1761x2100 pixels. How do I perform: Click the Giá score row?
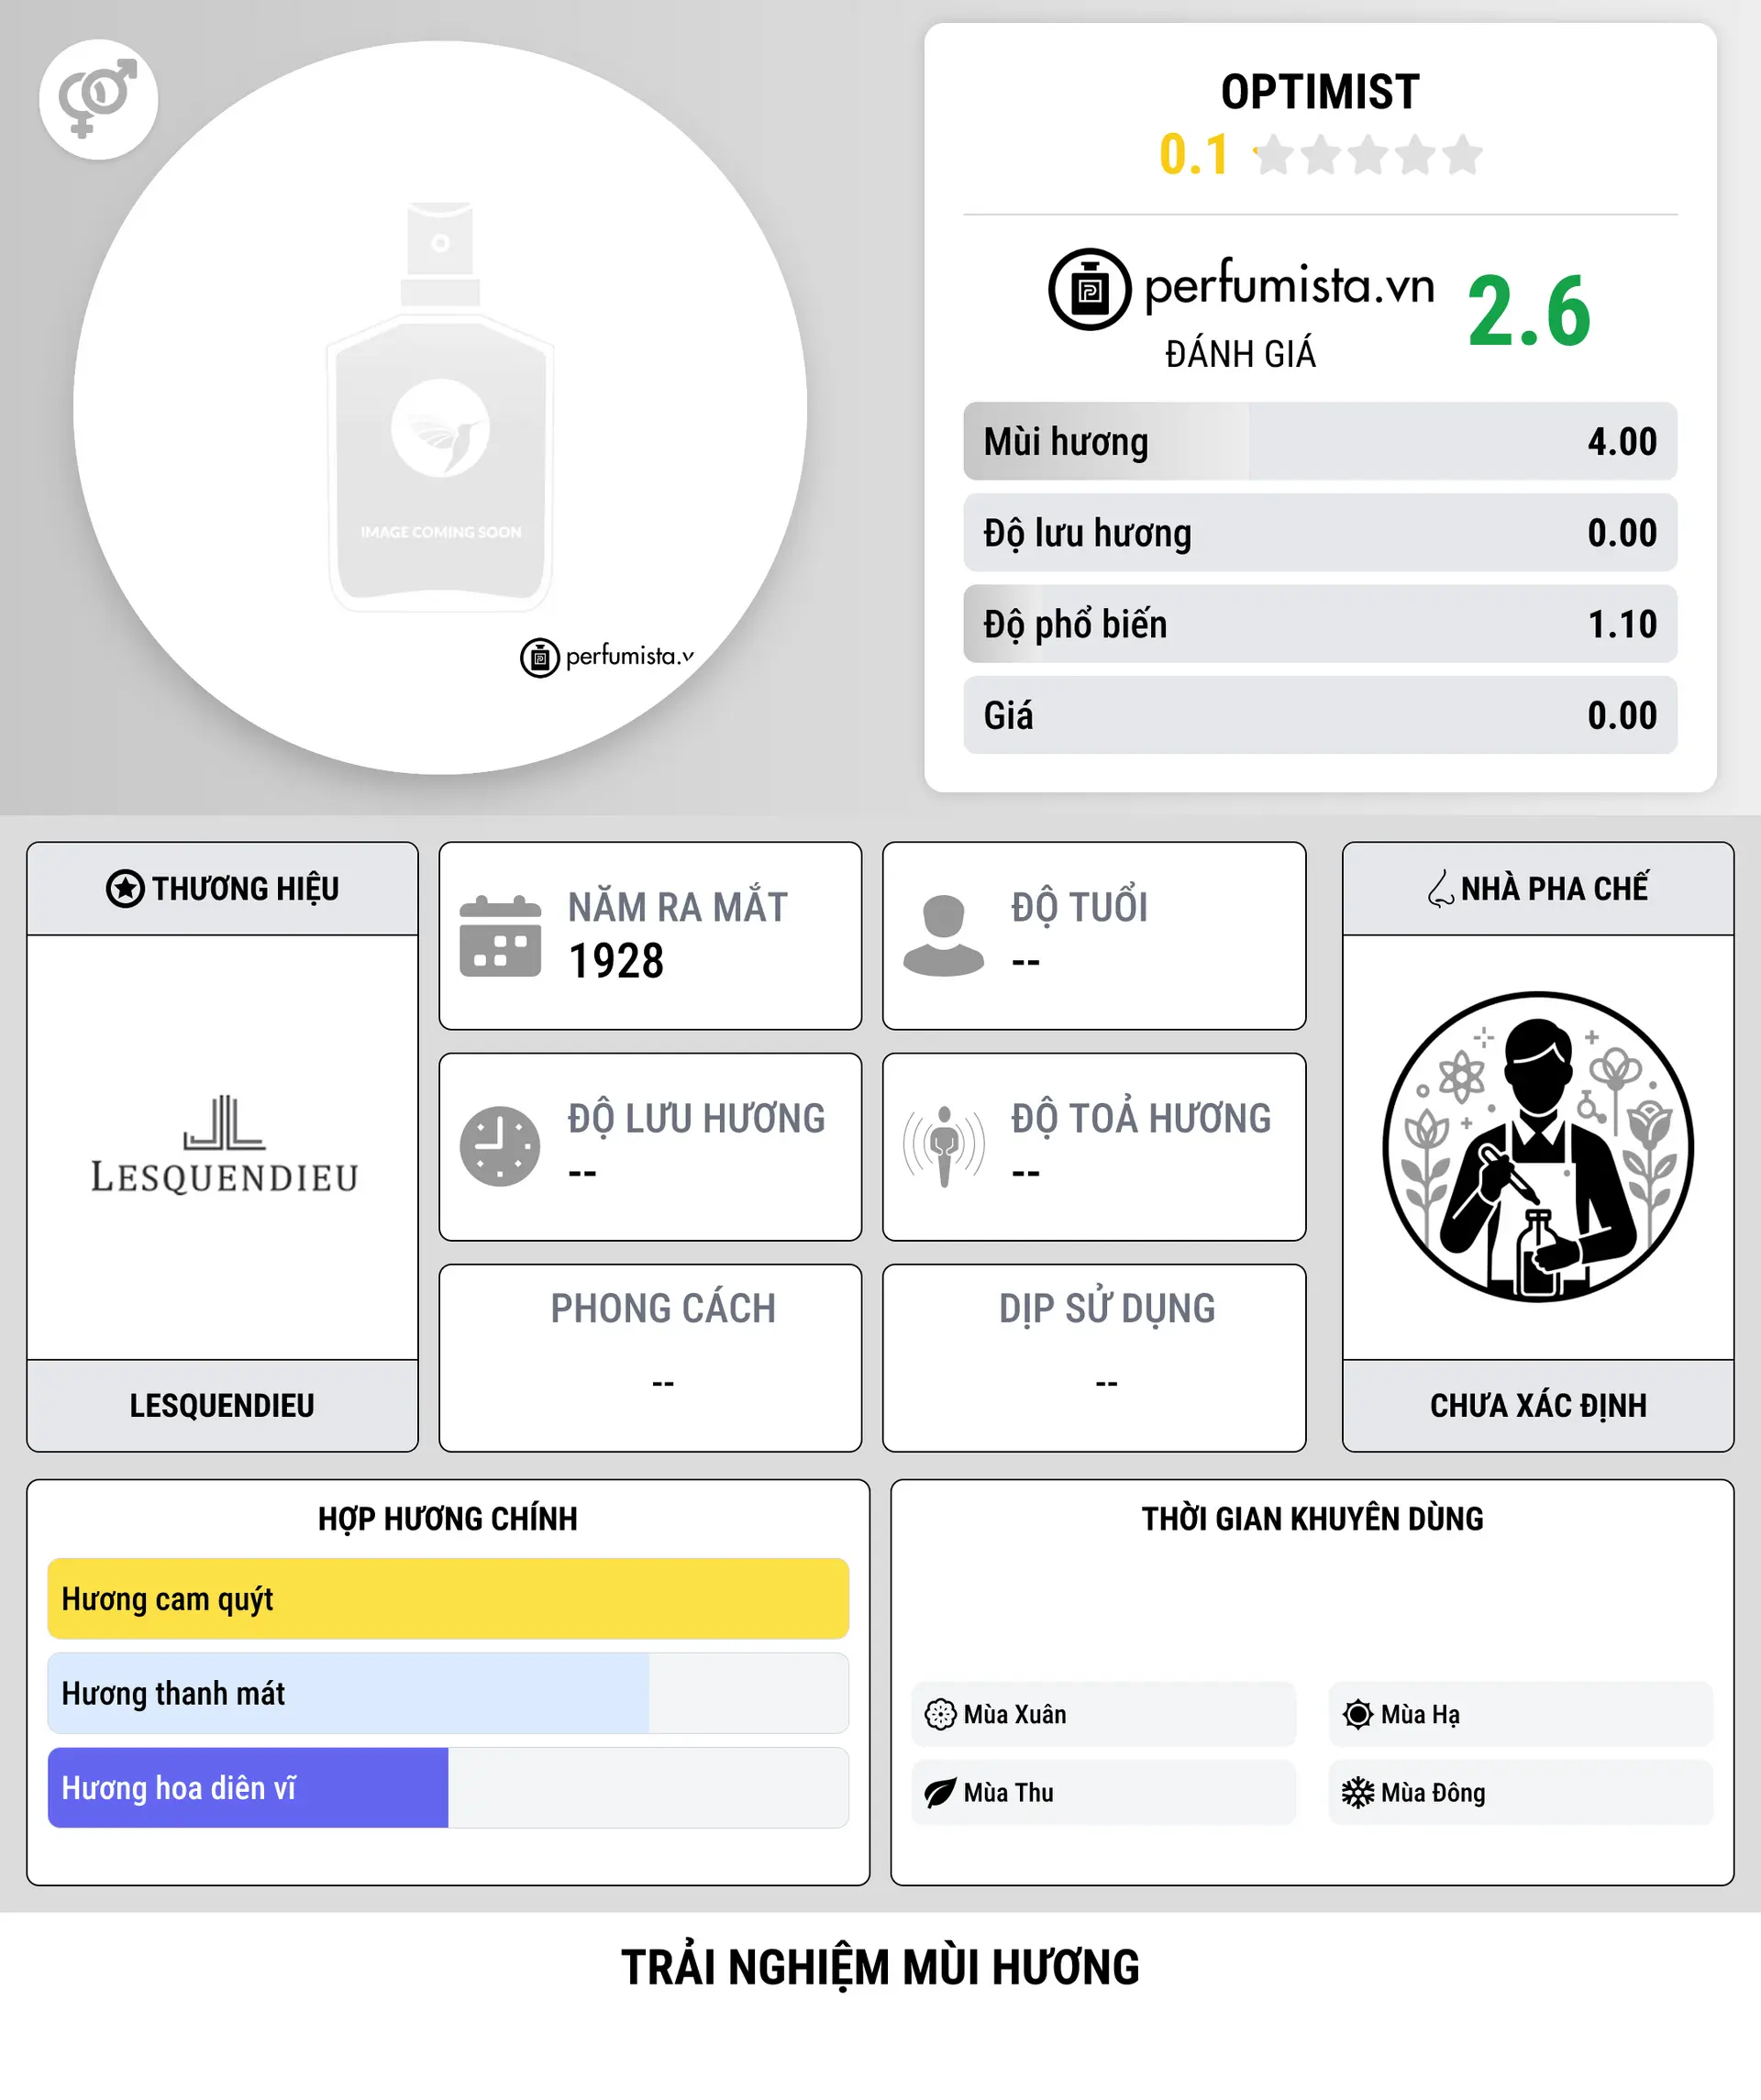point(1320,714)
